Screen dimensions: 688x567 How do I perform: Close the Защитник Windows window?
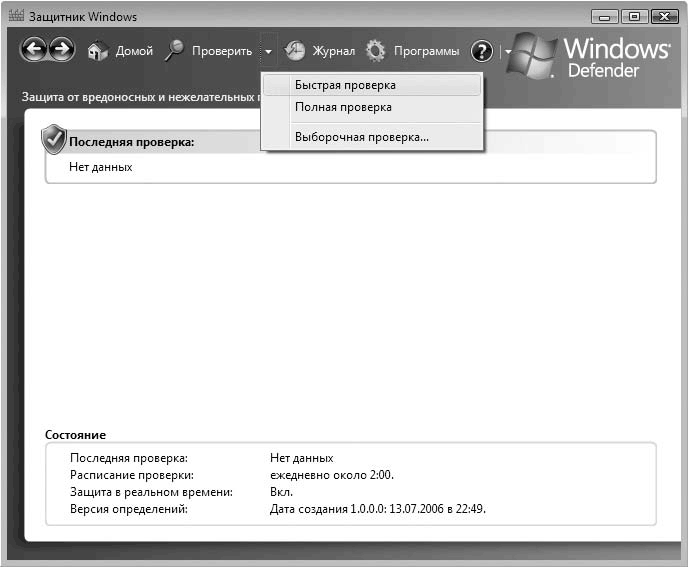tap(664, 17)
